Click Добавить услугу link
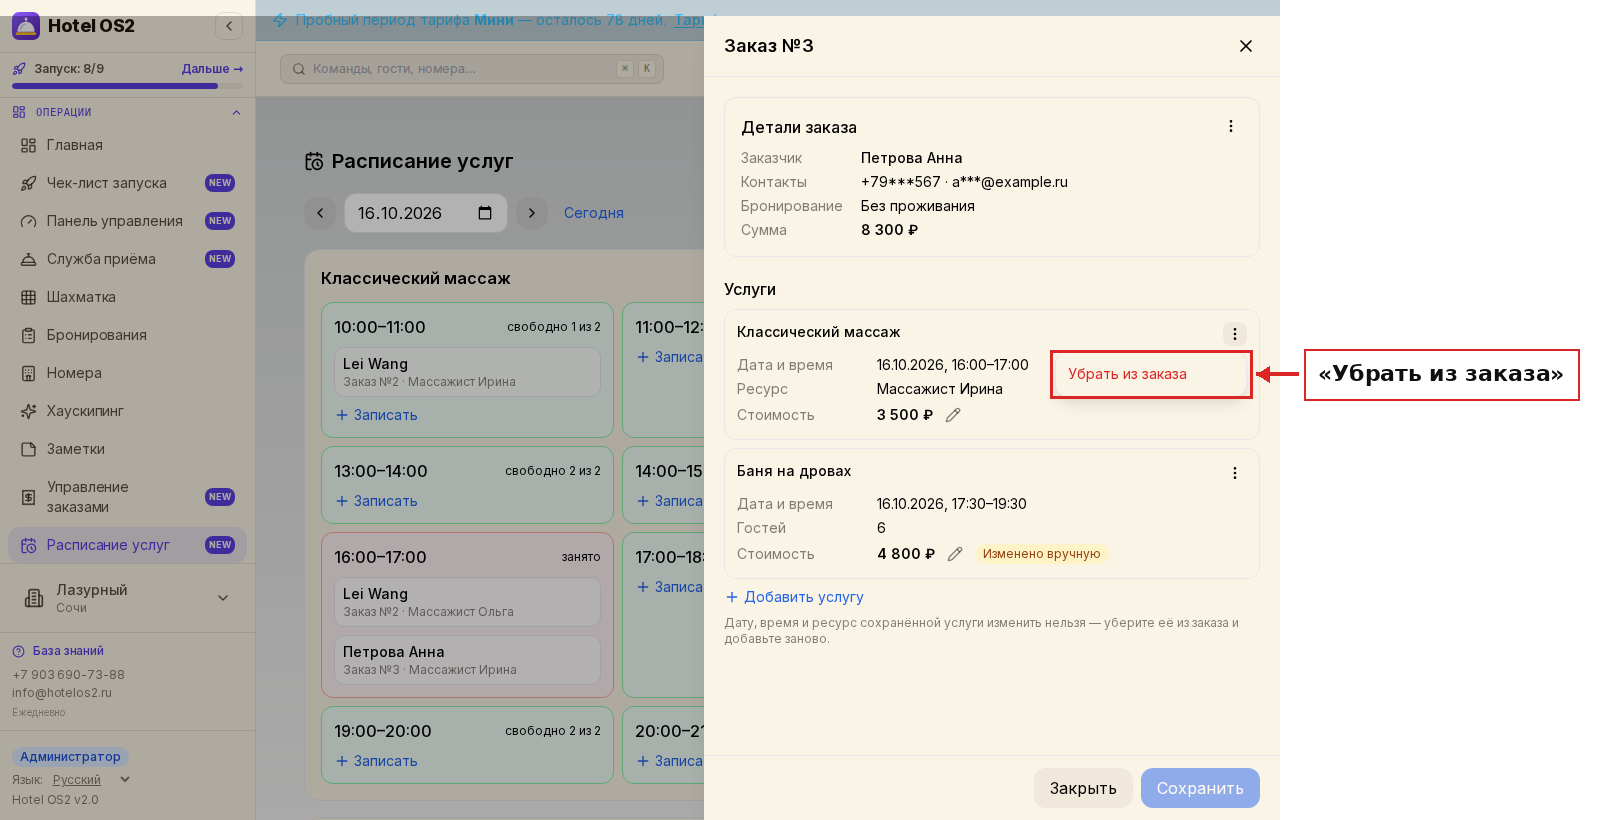Screen dimensions: 1603x820 click(795, 597)
